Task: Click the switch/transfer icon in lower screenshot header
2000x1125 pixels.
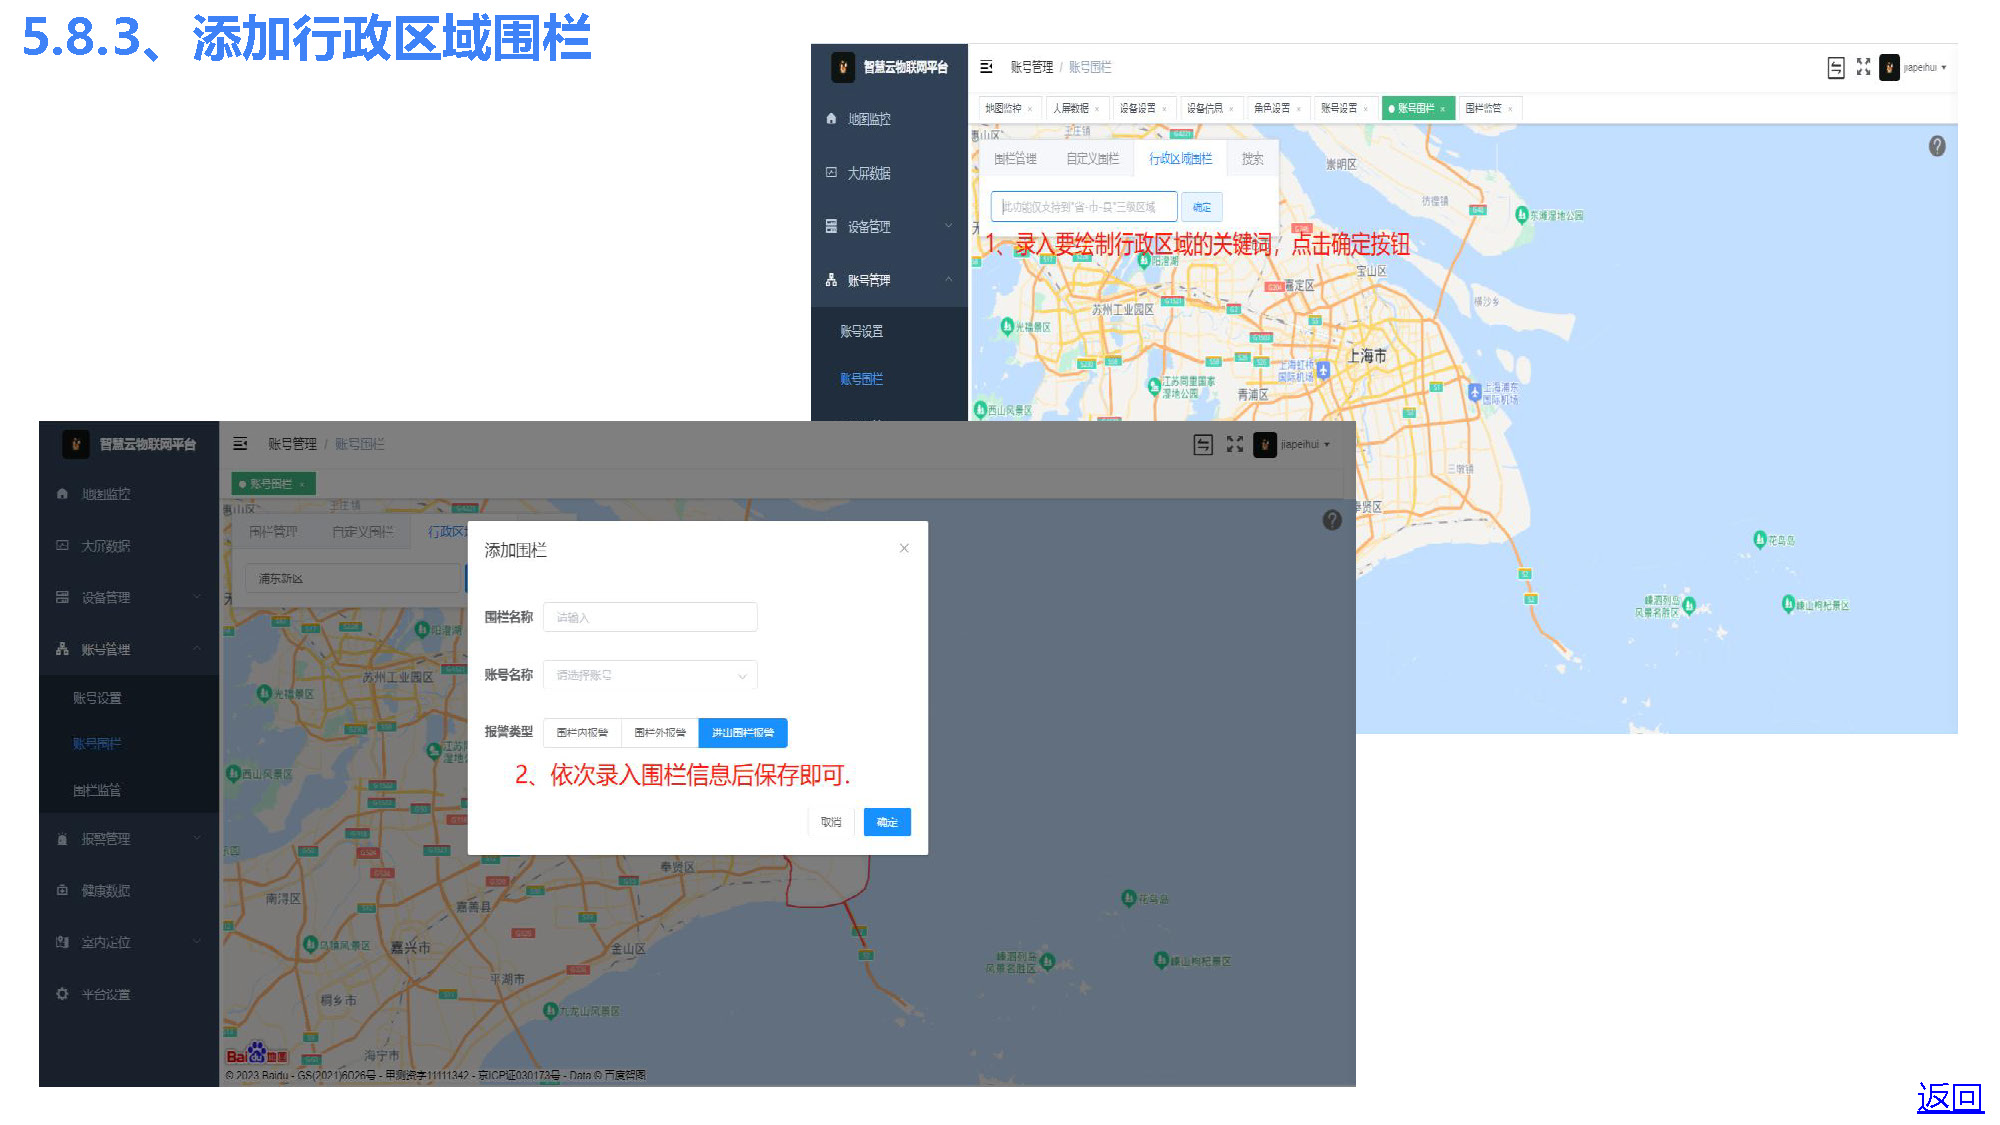Action: (x=1203, y=444)
